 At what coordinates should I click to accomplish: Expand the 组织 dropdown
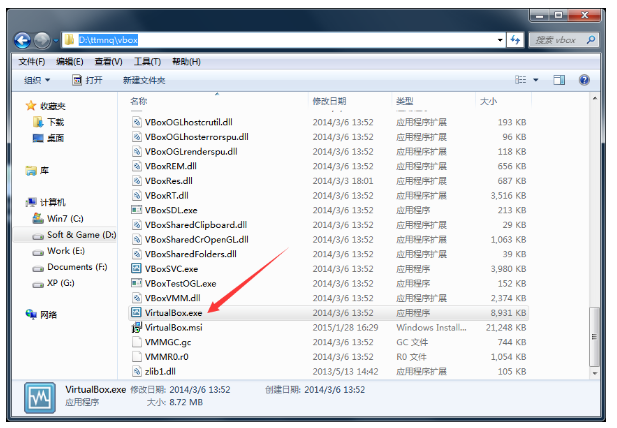tap(37, 80)
